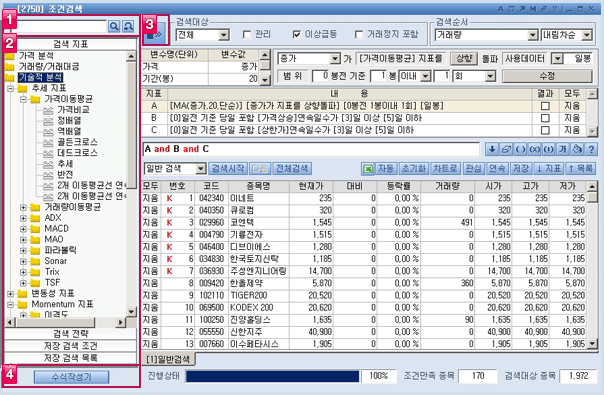Click the magnifier search icon beside the search field
The image size is (604, 395).
point(114,26)
